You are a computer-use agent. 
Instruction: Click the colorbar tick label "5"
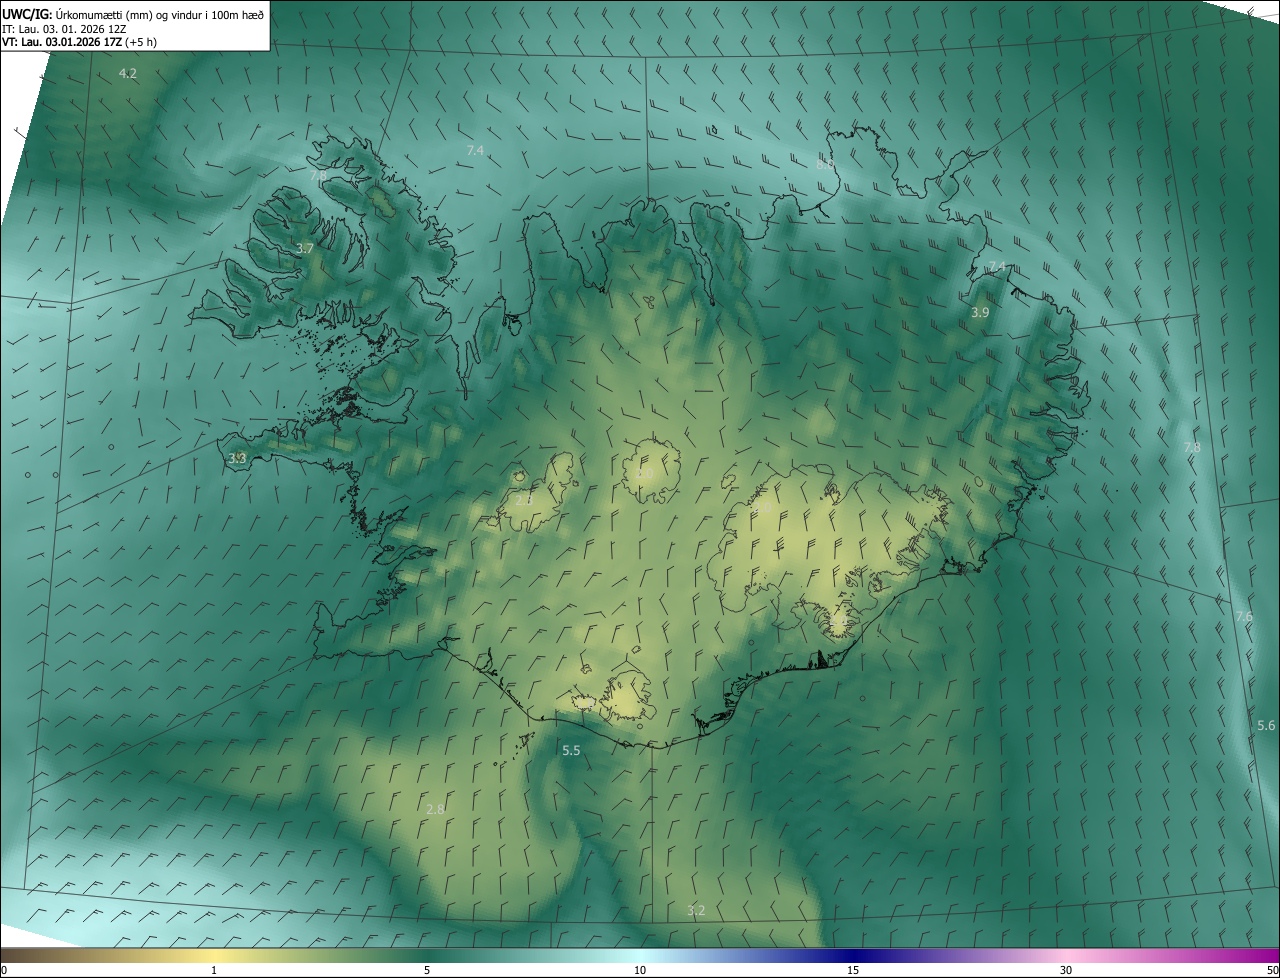coord(427,970)
